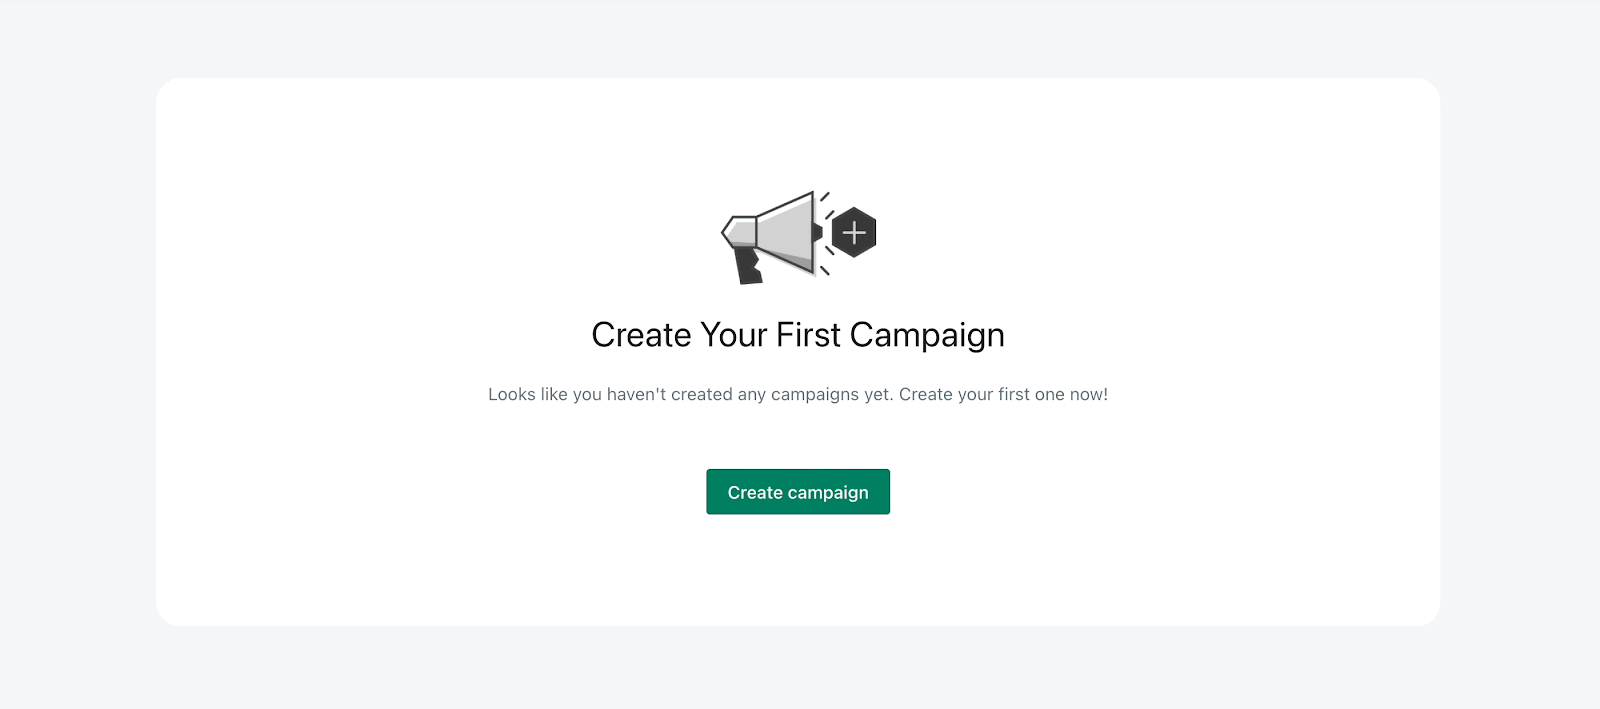Click the word "Create" on the green button

pos(755,492)
